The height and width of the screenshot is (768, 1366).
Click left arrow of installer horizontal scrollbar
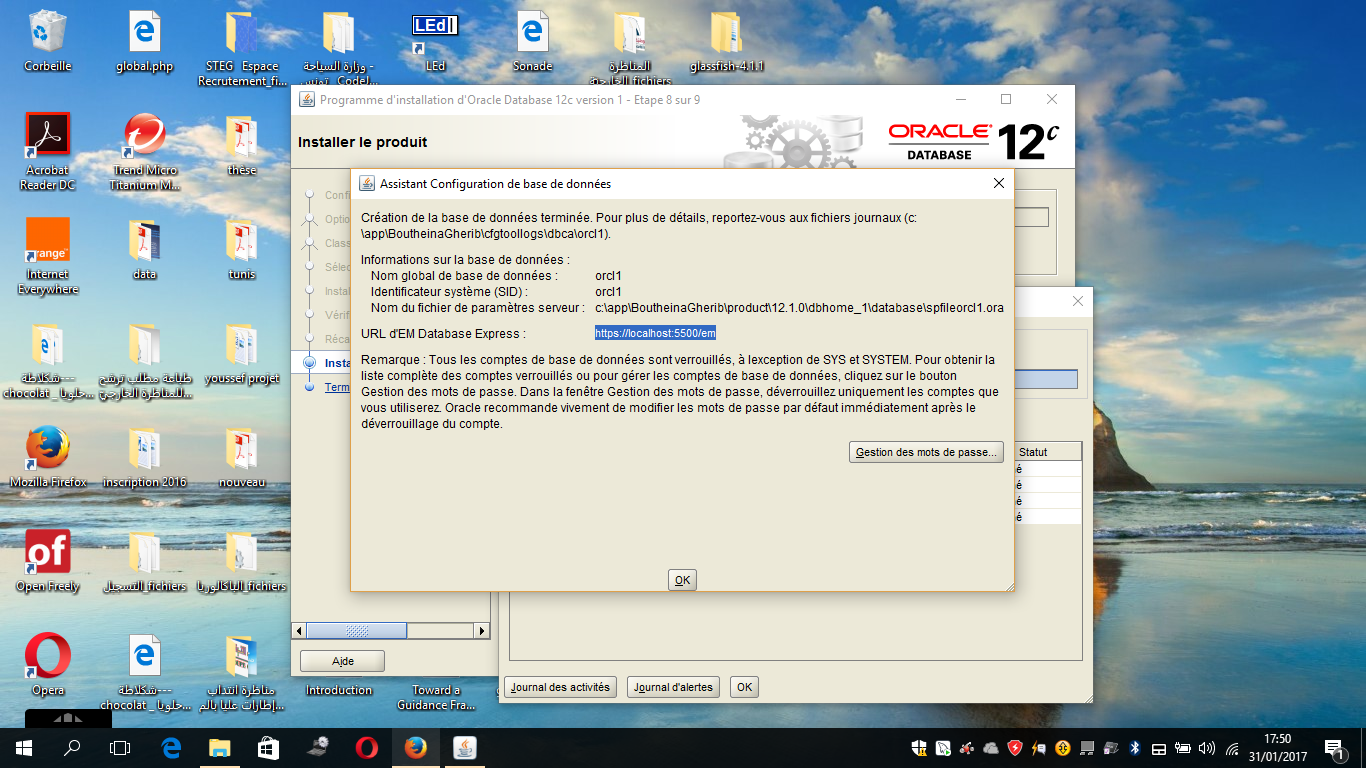click(298, 631)
